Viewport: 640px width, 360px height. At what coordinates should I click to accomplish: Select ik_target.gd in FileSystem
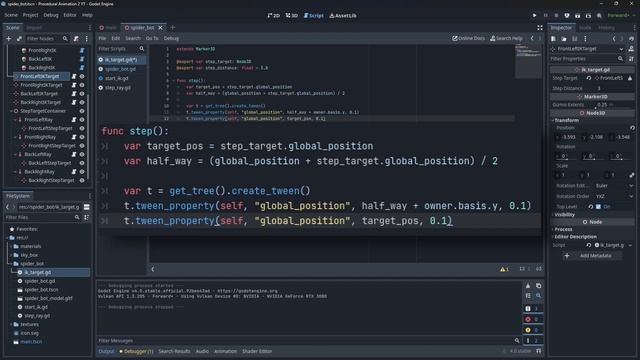(38, 272)
